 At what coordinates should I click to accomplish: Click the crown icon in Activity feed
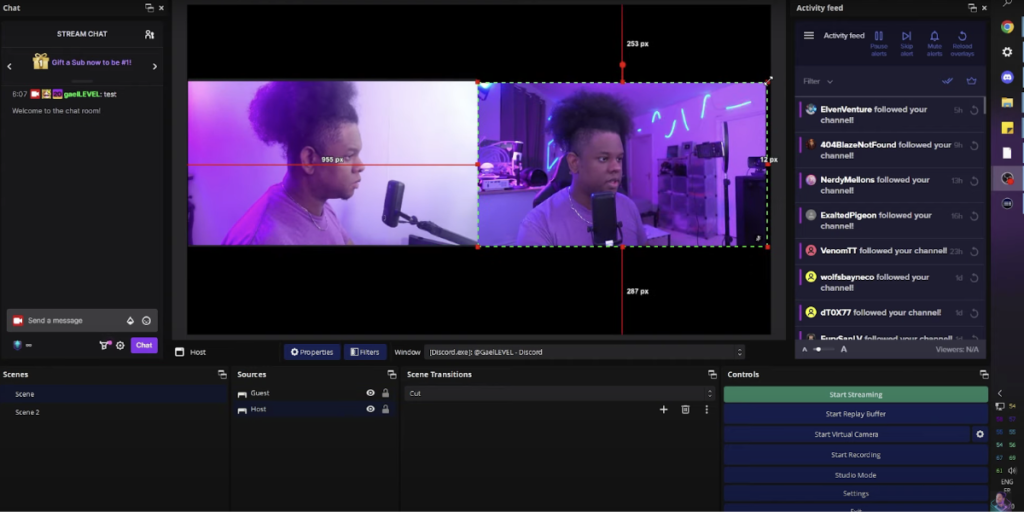pyautogui.click(x=971, y=81)
